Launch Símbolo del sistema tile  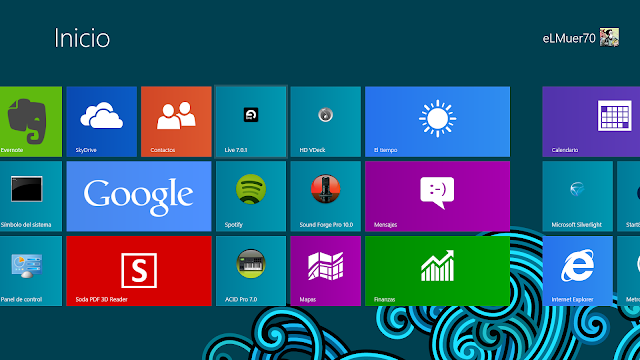click(x=31, y=196)
